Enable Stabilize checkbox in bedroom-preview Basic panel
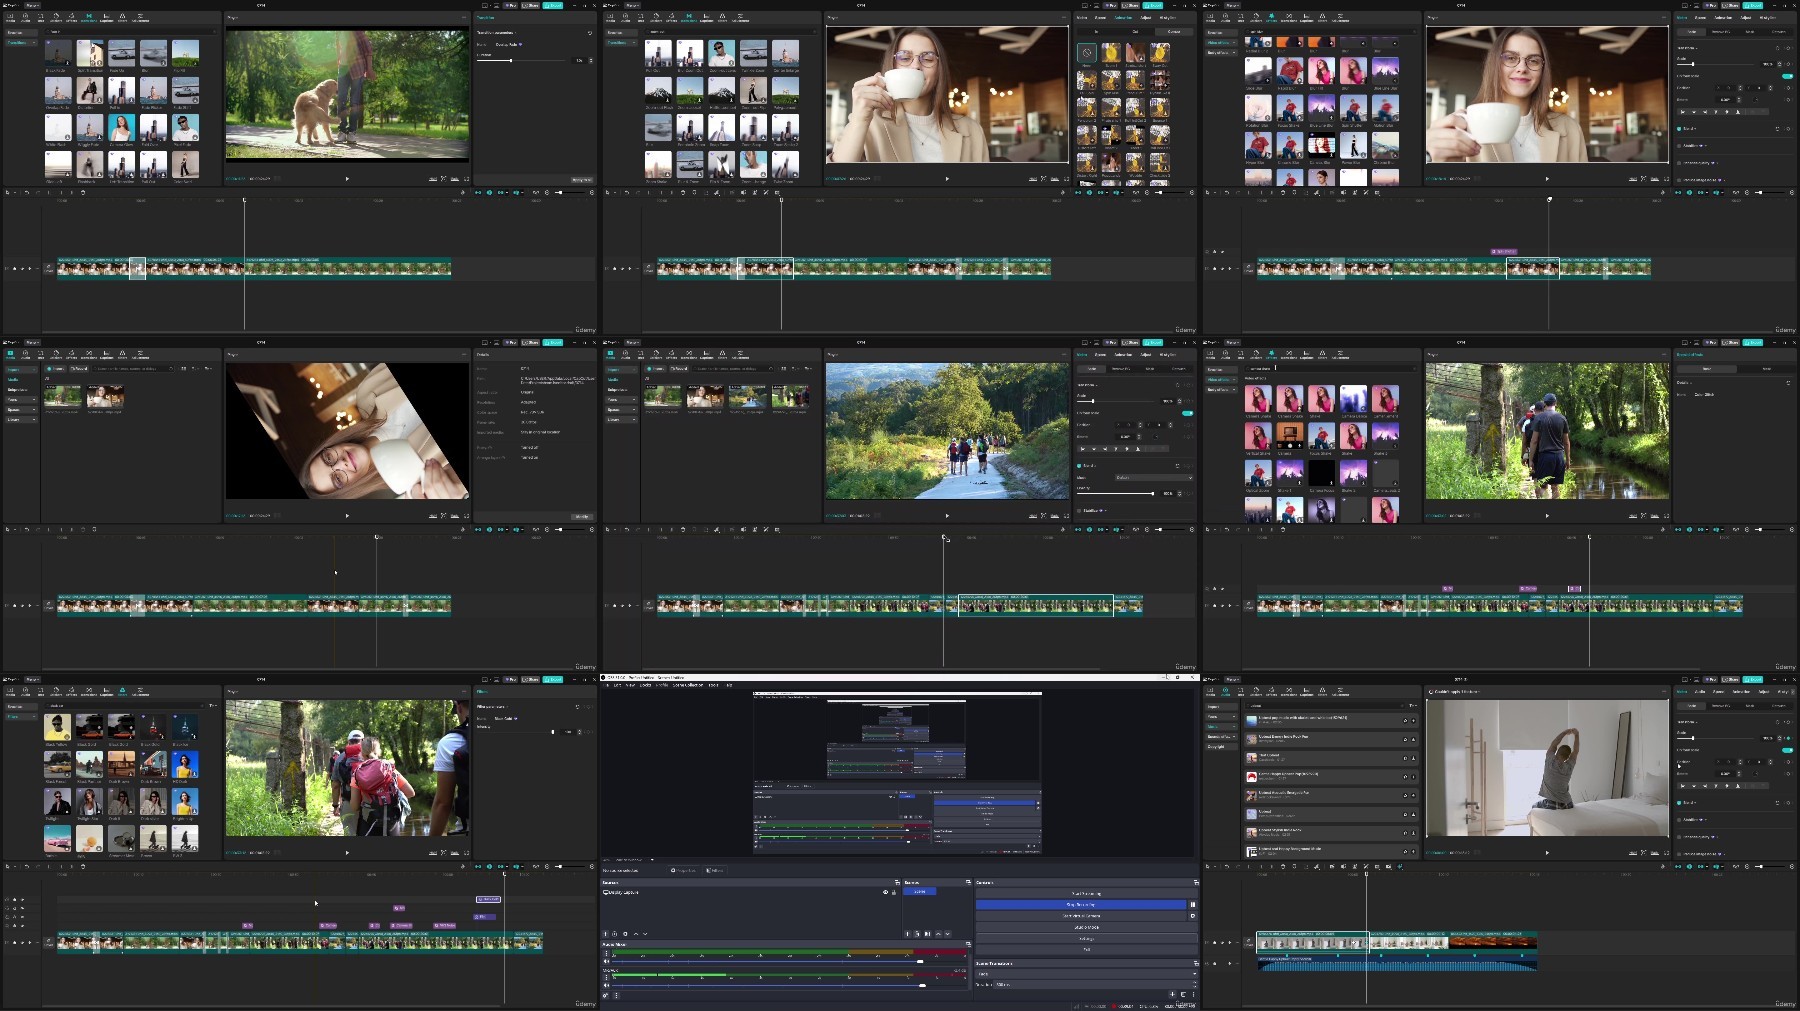Screen dimensions: 1800x1011 (x=1679, y=820)
